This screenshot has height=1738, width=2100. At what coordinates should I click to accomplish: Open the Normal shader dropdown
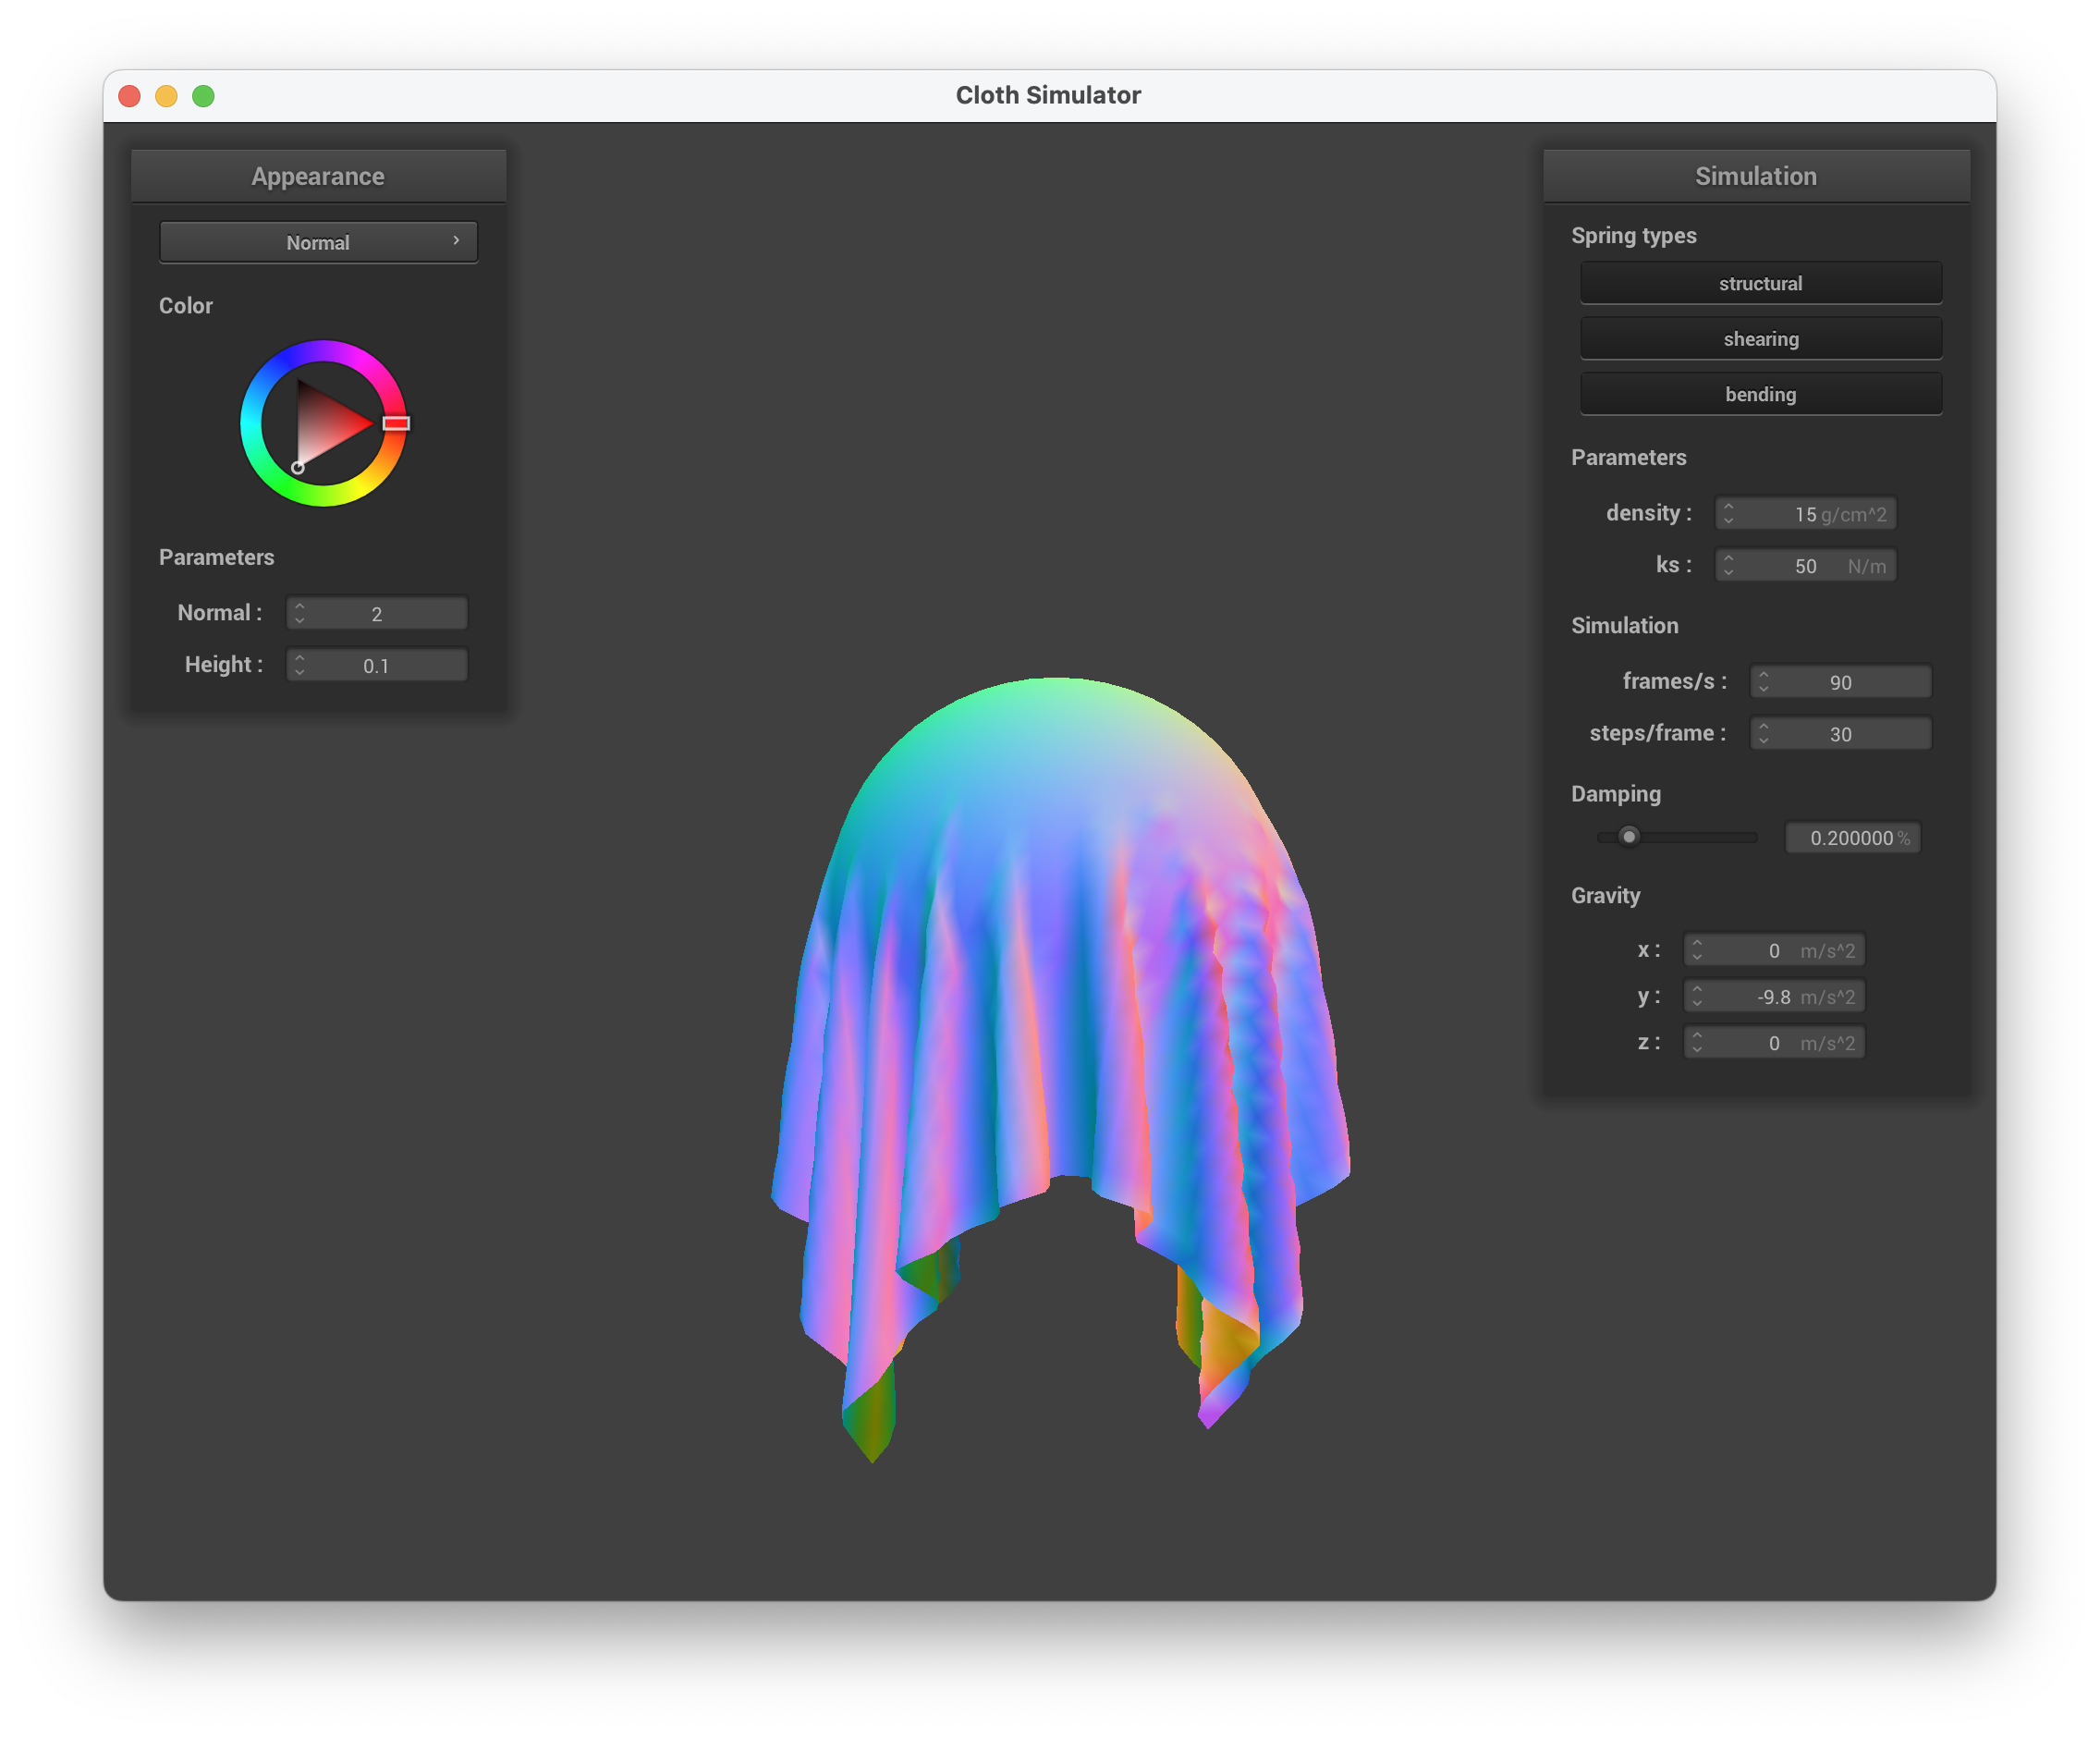[318, 242]
